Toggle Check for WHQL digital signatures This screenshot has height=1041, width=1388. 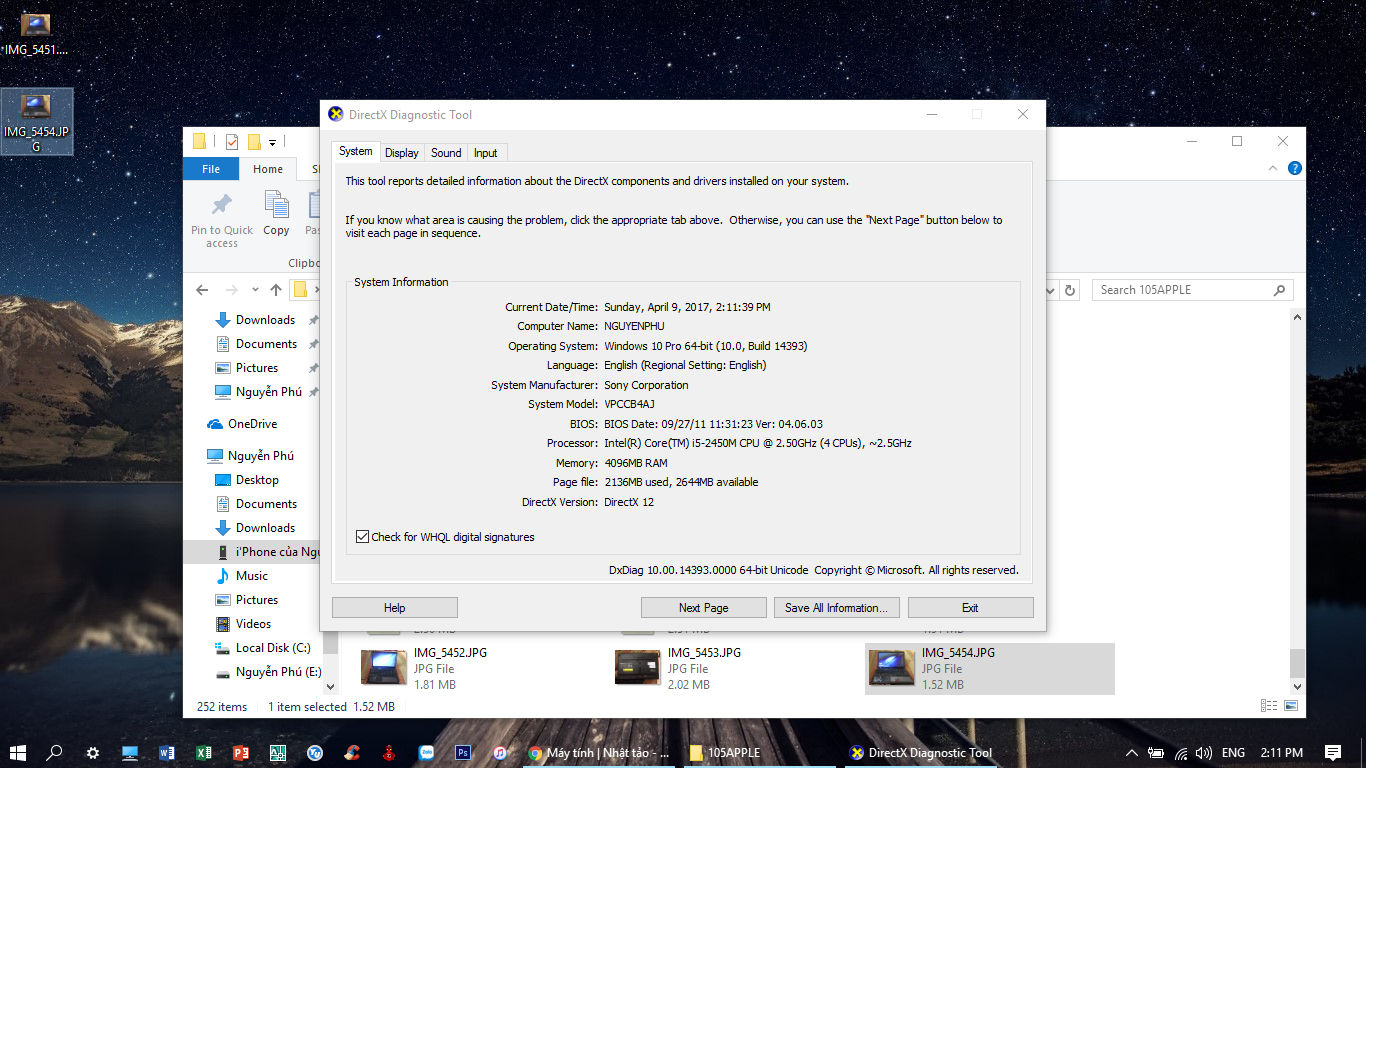(x=363, y=537)
